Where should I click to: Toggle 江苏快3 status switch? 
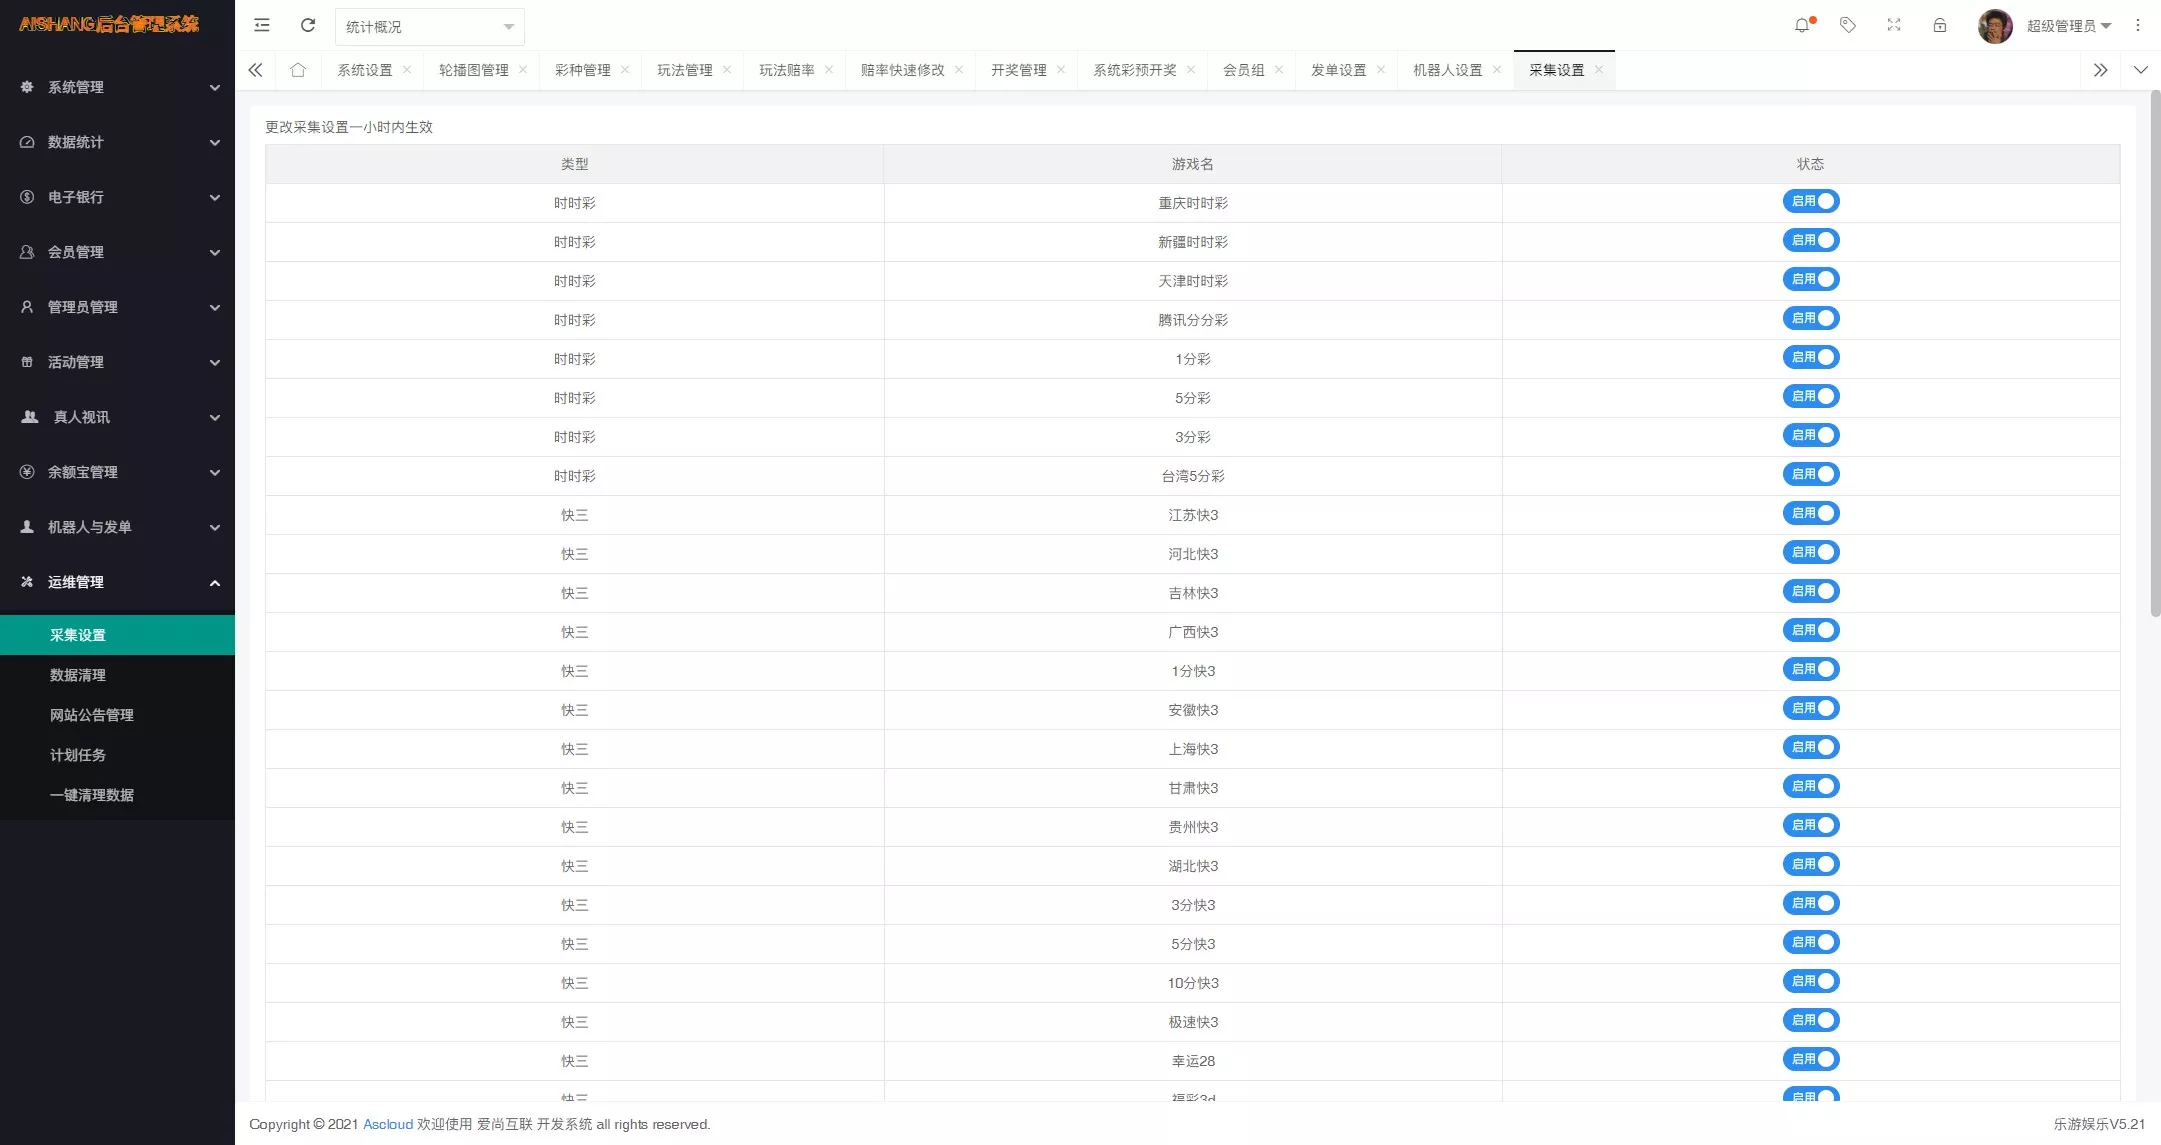pos(1811,514)
